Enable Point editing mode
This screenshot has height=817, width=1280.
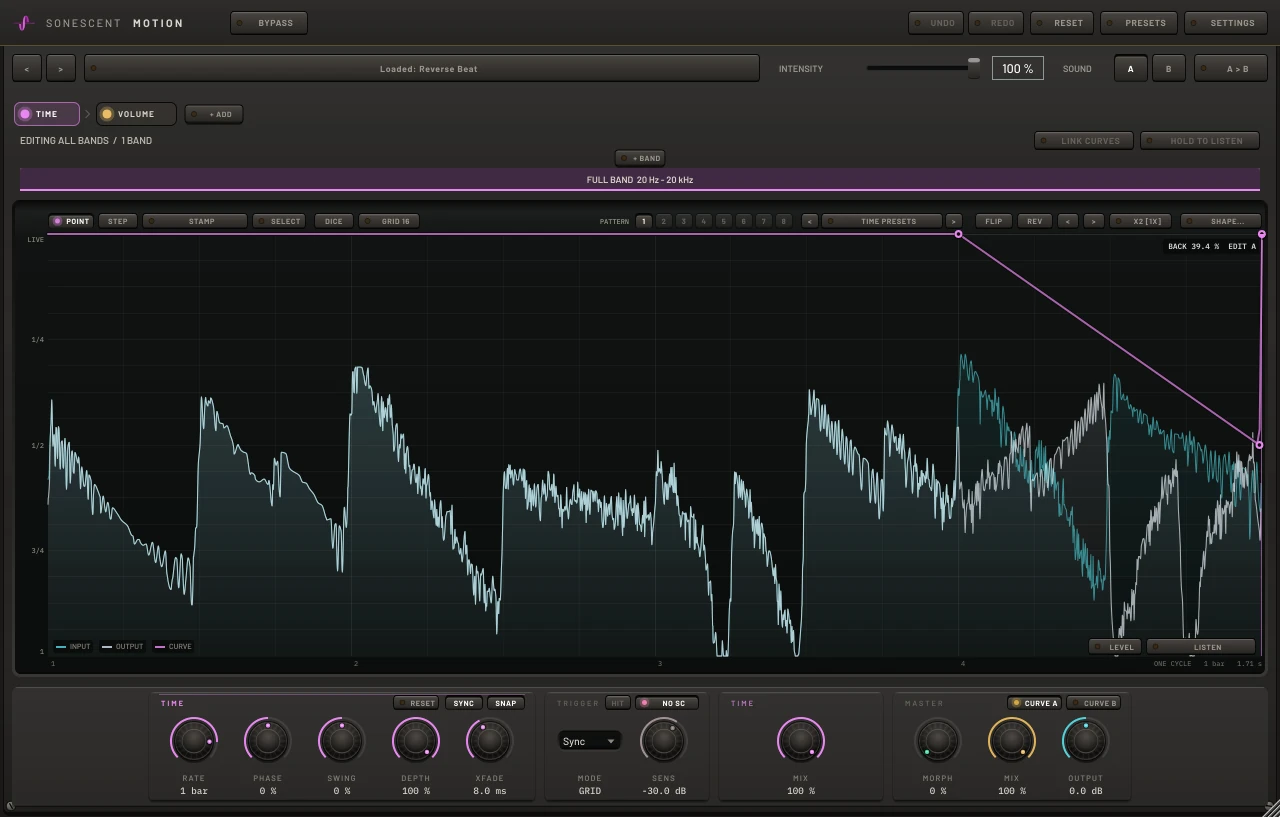click(x=71, y=221)
